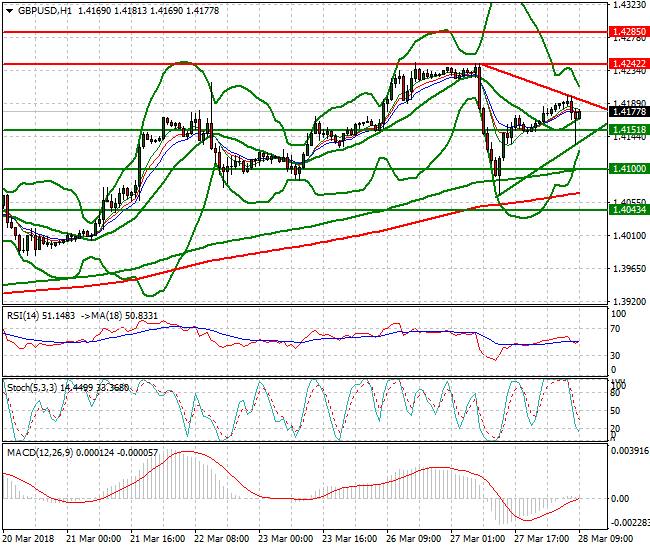Click the -0.002283 MACD scale value
The image size is (650, 550).
coord(630,522)
